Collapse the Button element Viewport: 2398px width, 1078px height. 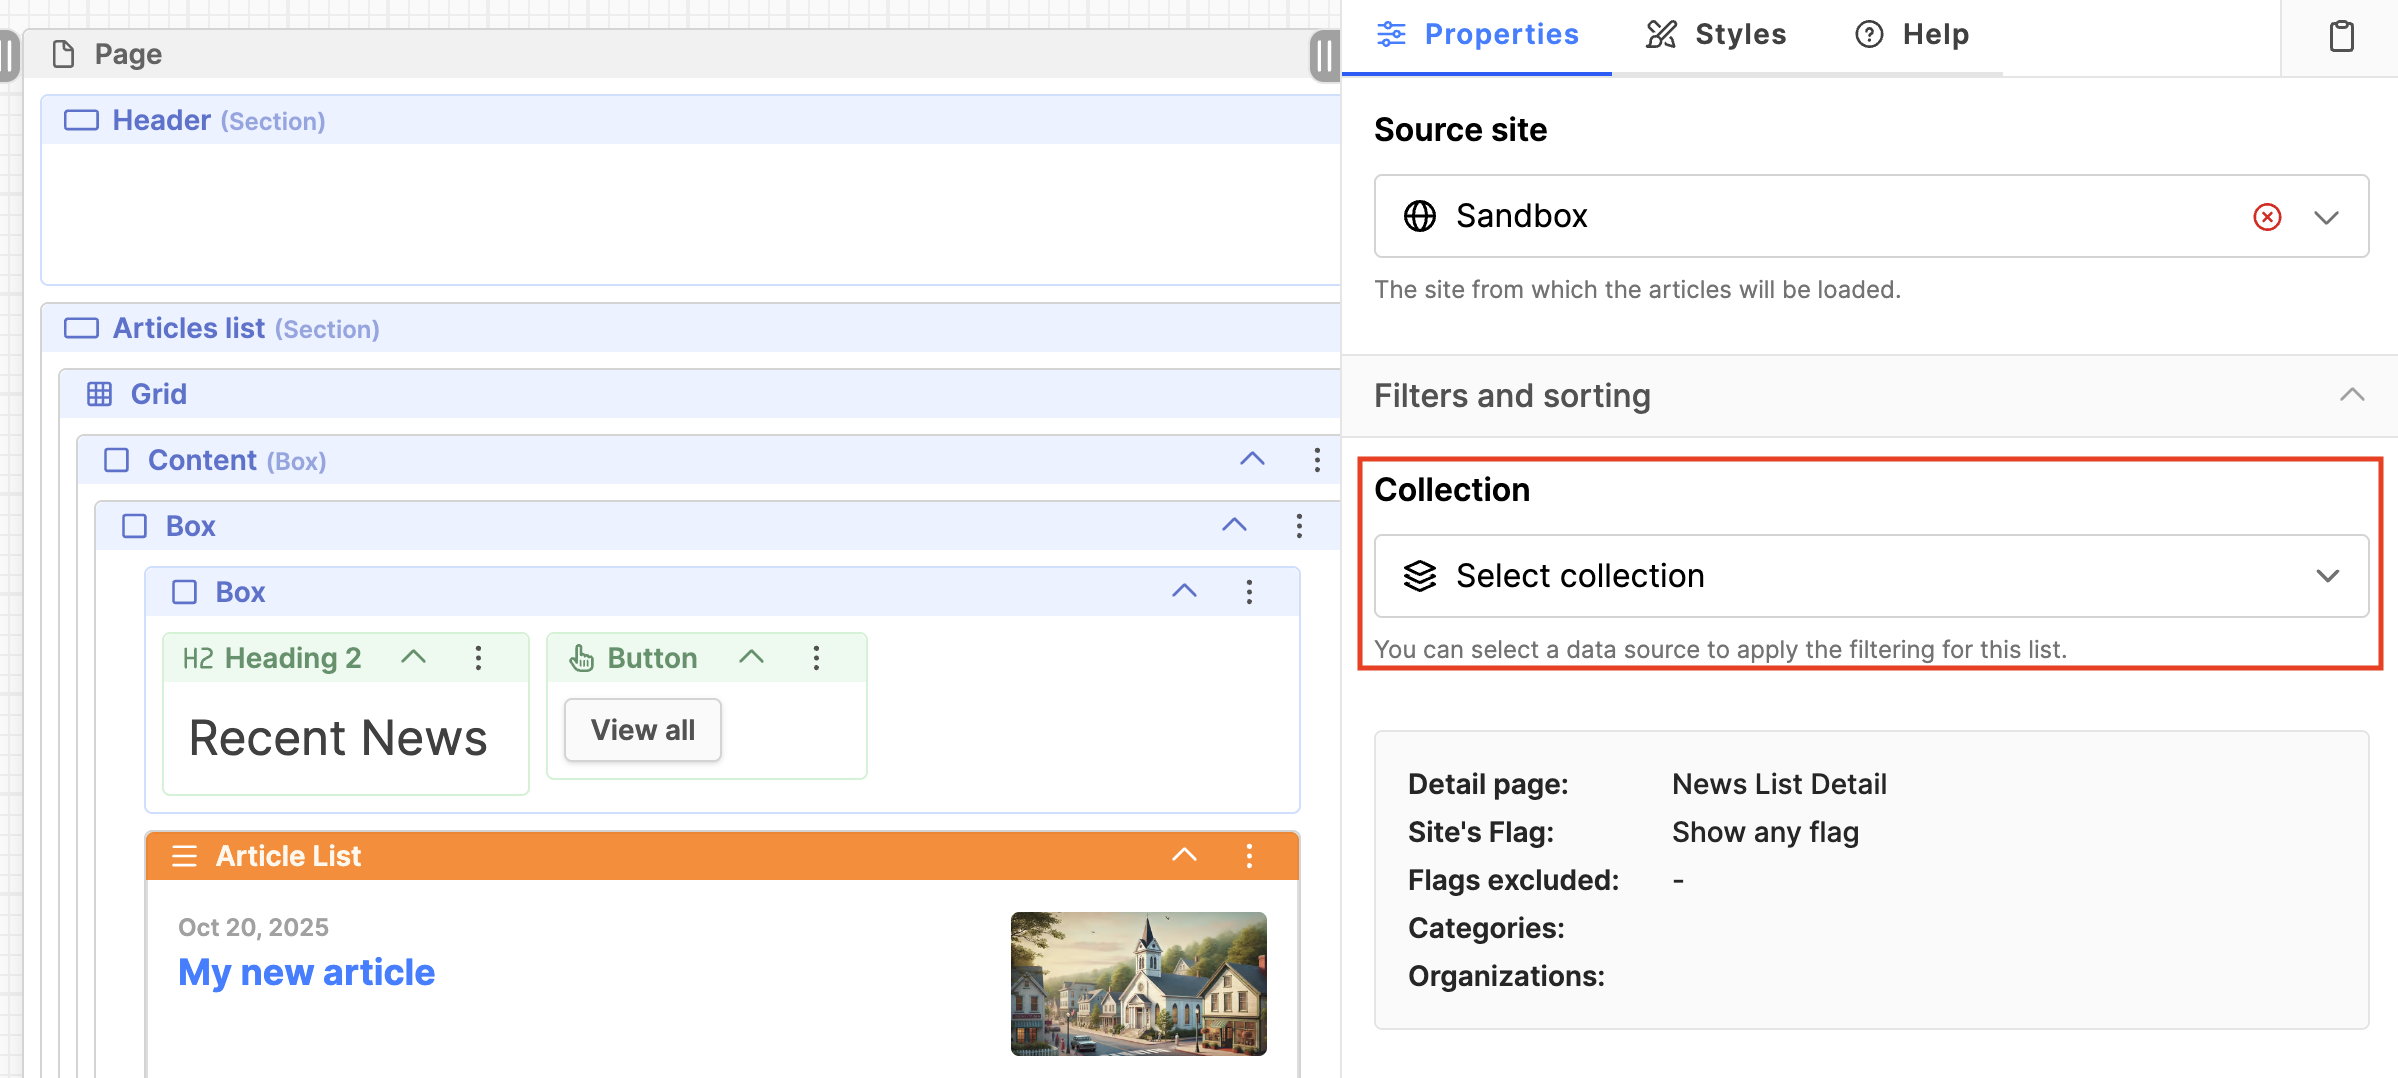click(751, 658)
